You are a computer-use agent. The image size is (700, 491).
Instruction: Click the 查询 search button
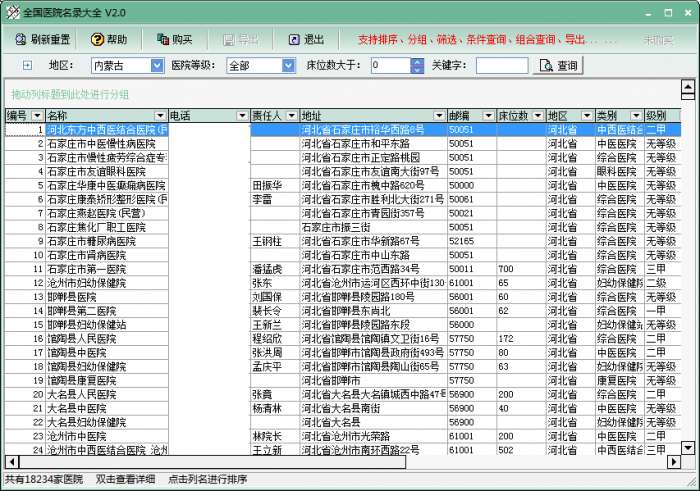point(558,66)
